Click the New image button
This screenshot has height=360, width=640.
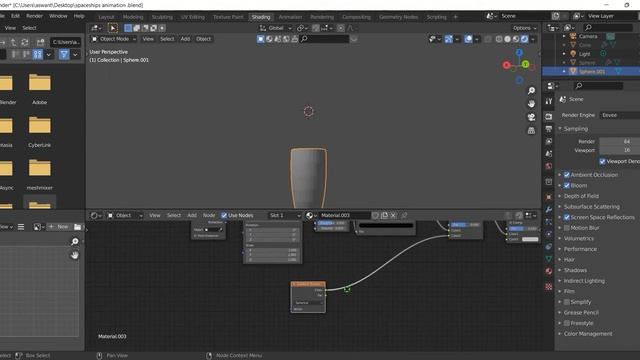(x=59, y=227)
